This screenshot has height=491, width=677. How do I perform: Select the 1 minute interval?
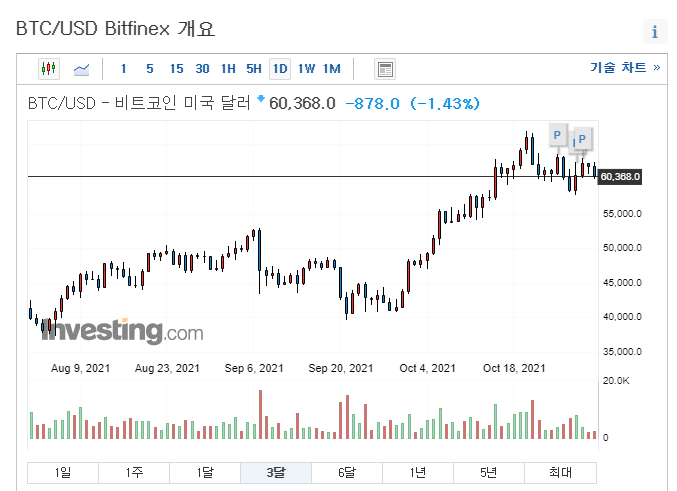point(124,69)
